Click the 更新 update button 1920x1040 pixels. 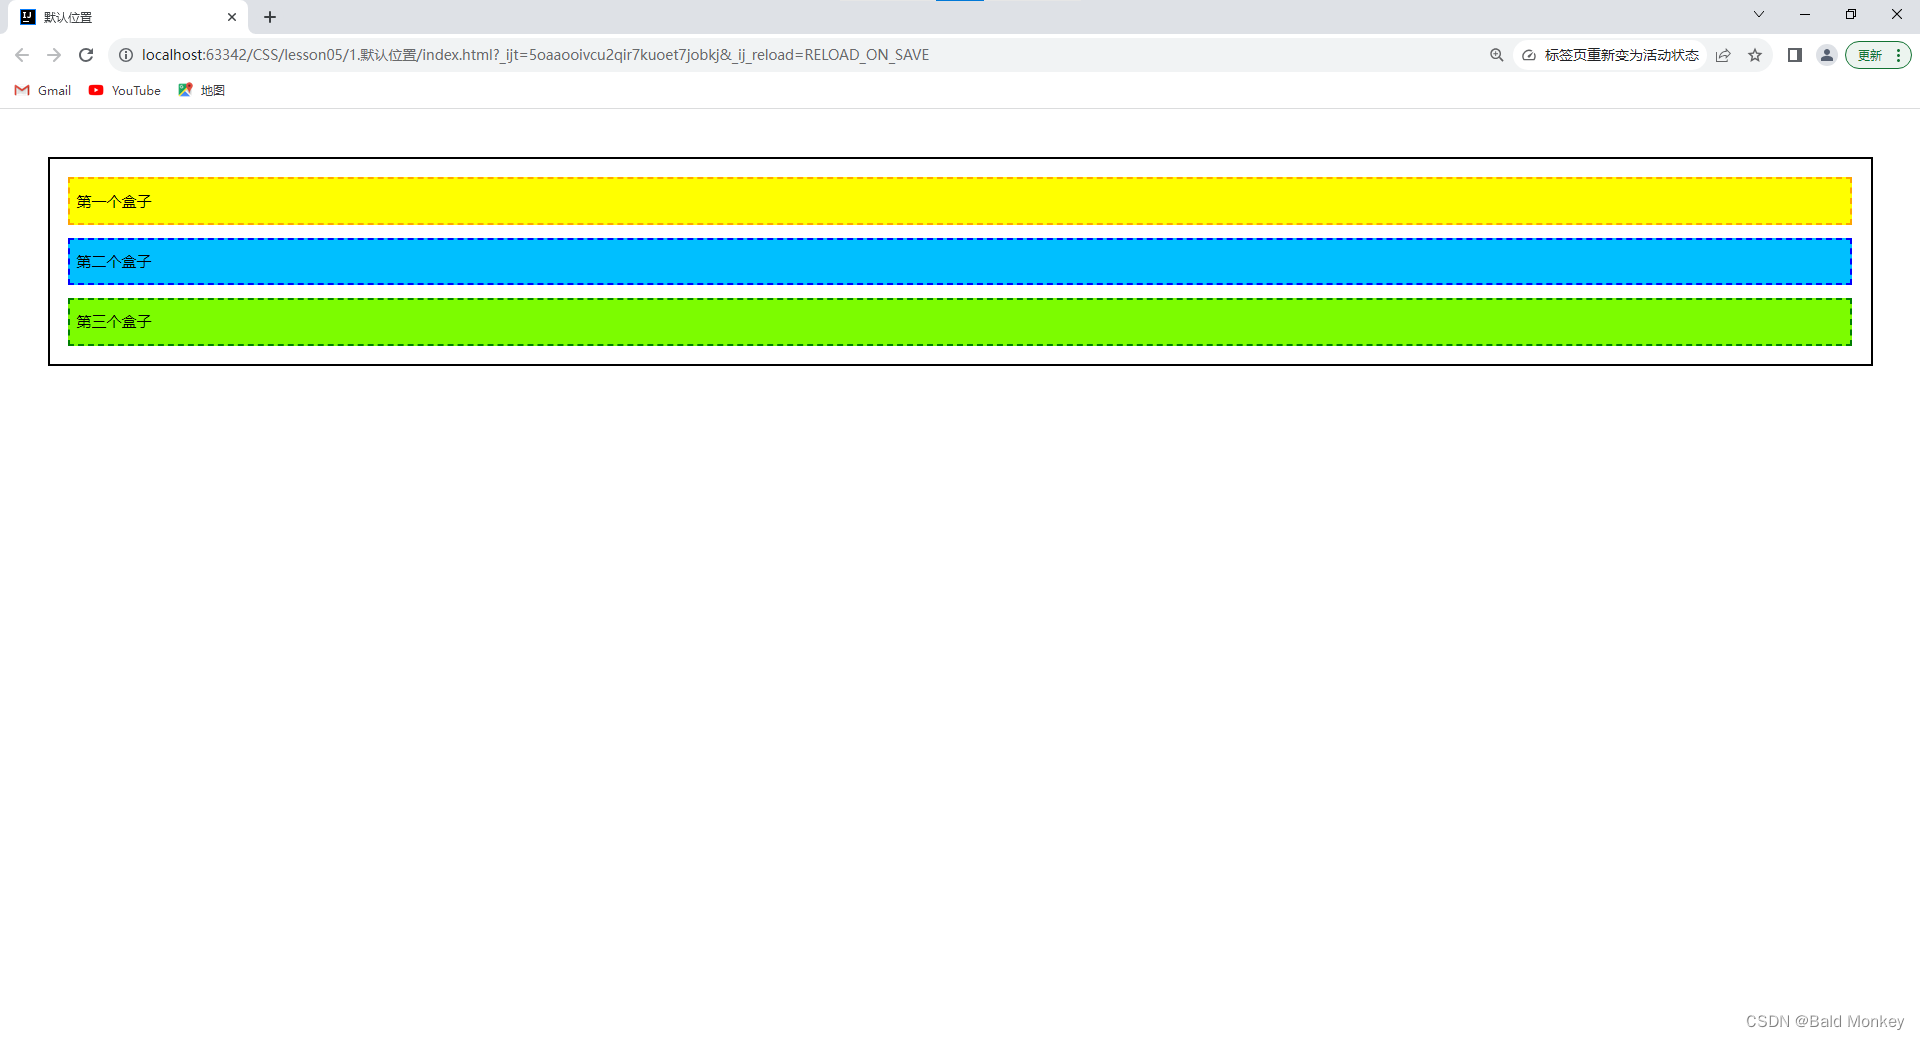[x=1870, y=55]
